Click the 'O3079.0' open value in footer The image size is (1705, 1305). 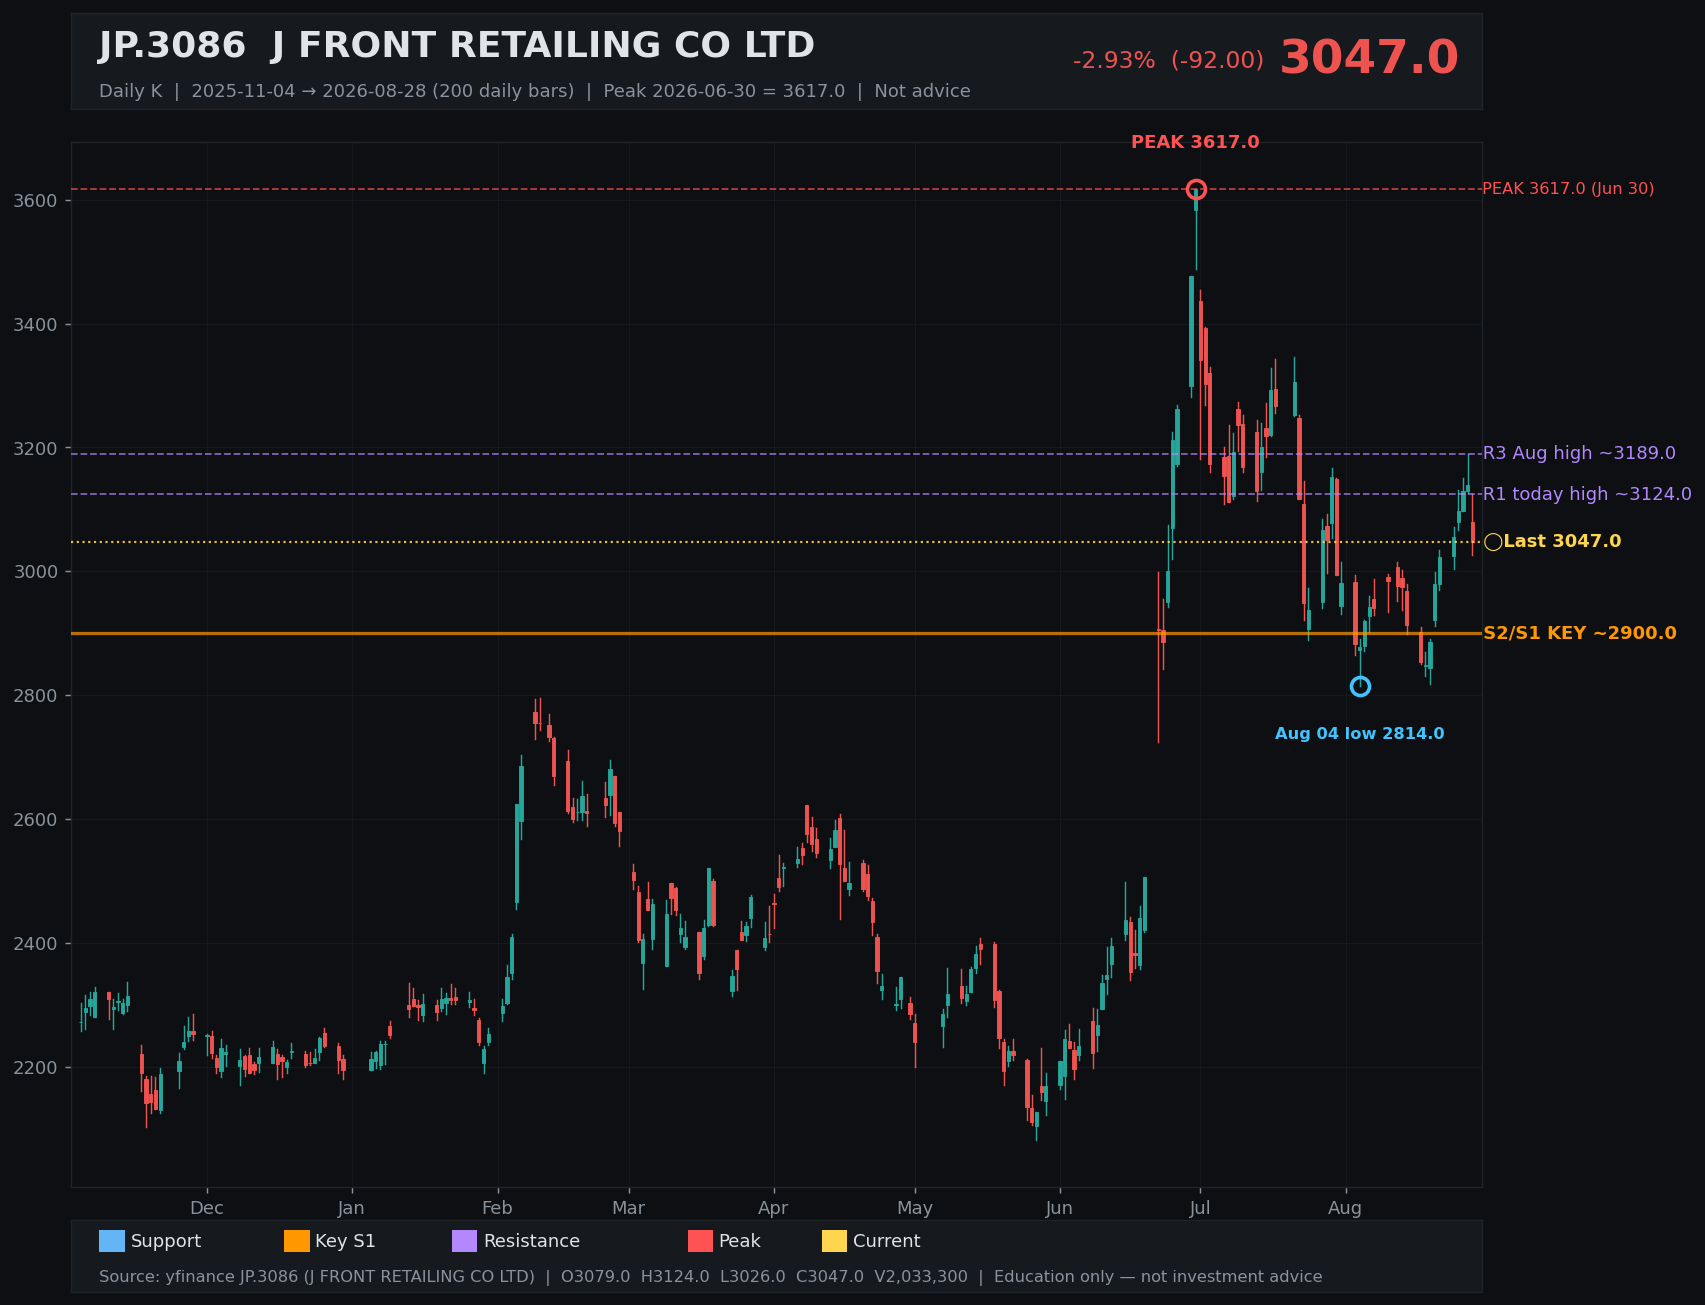click(x=596, y=1277)
